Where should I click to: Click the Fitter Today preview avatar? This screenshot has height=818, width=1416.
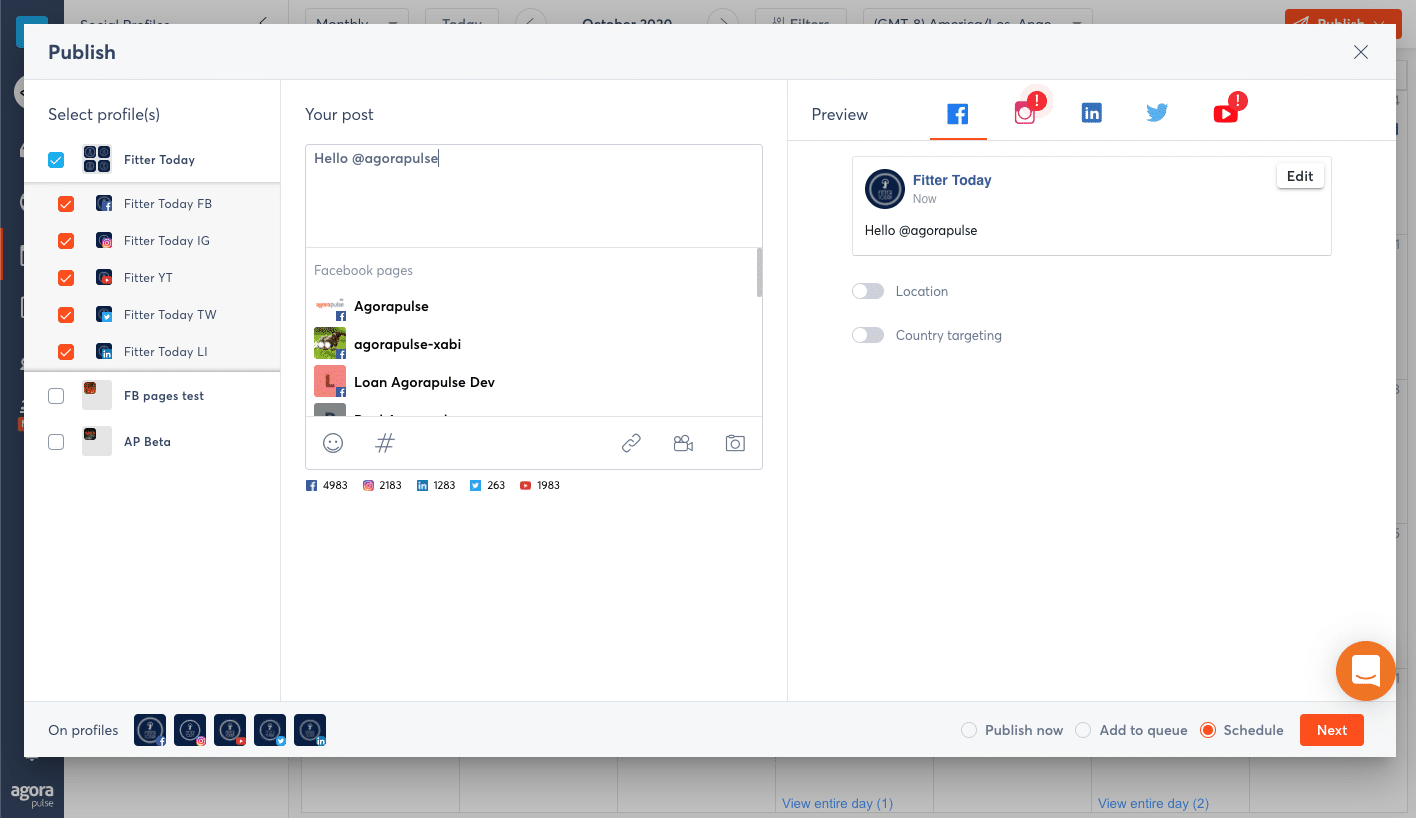(x=885, y=189)
